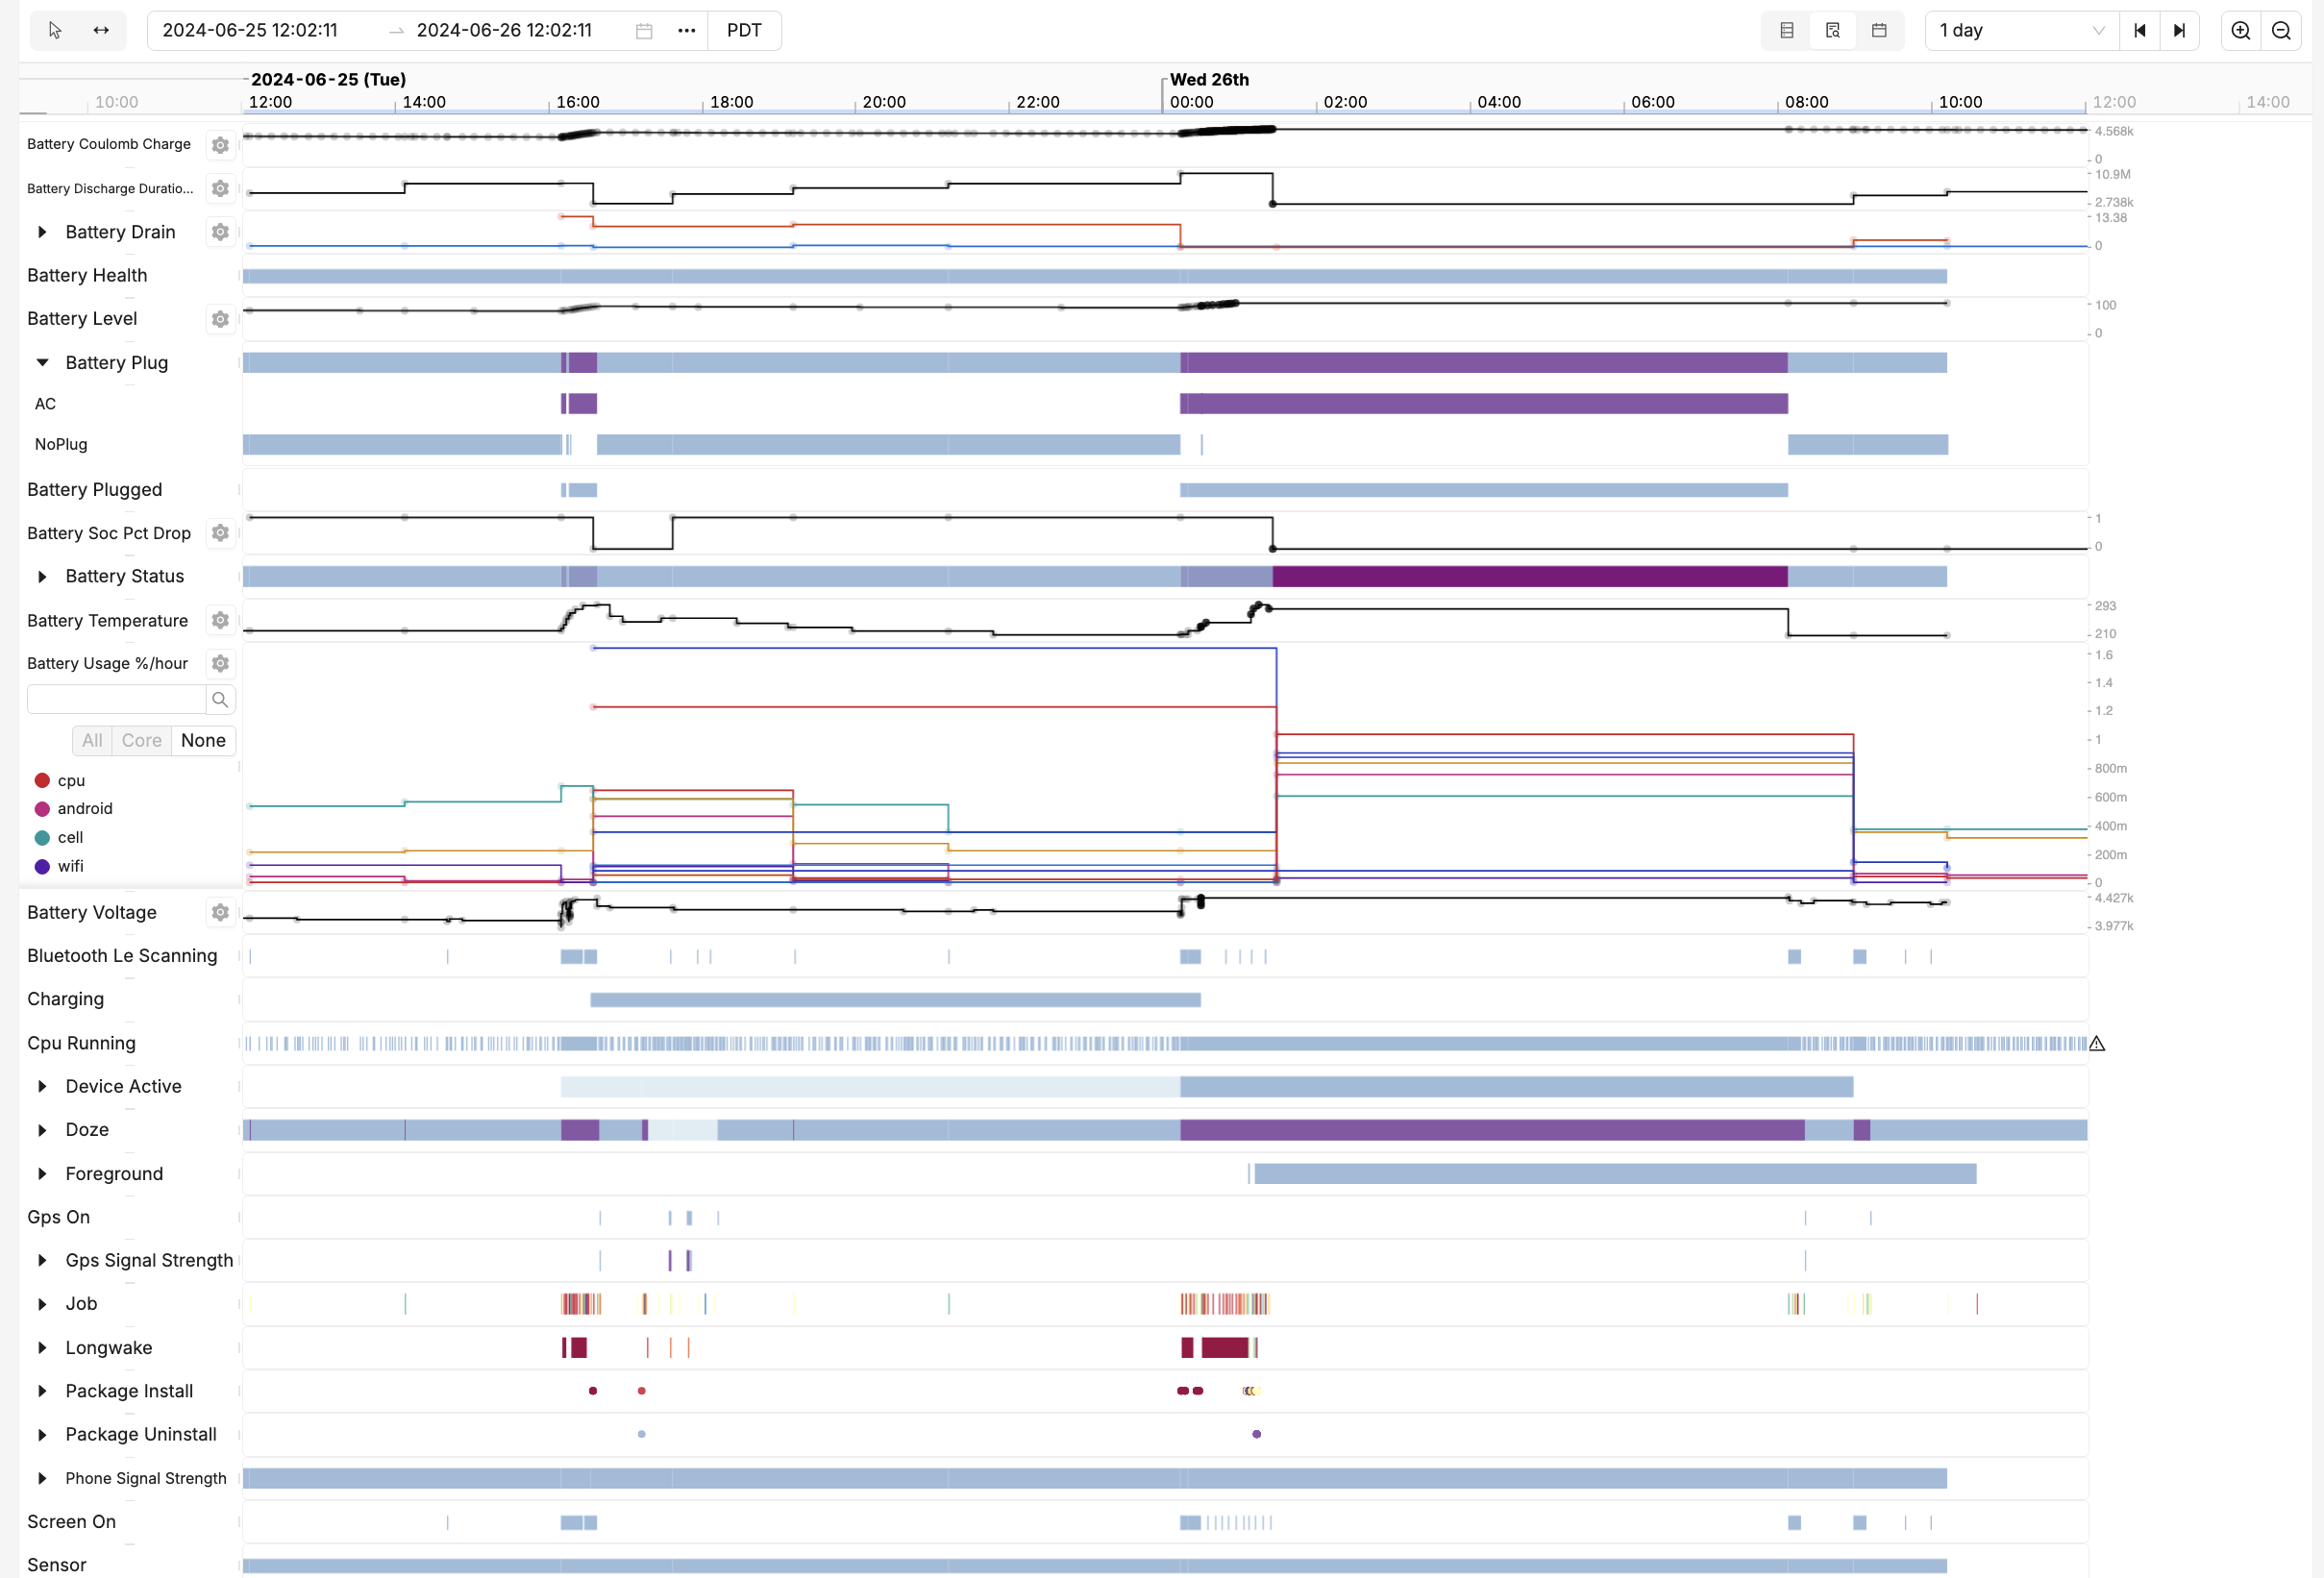Toggle the wifi series in legend
The height and width of the screenshot is (1578, 2324).
59,866
